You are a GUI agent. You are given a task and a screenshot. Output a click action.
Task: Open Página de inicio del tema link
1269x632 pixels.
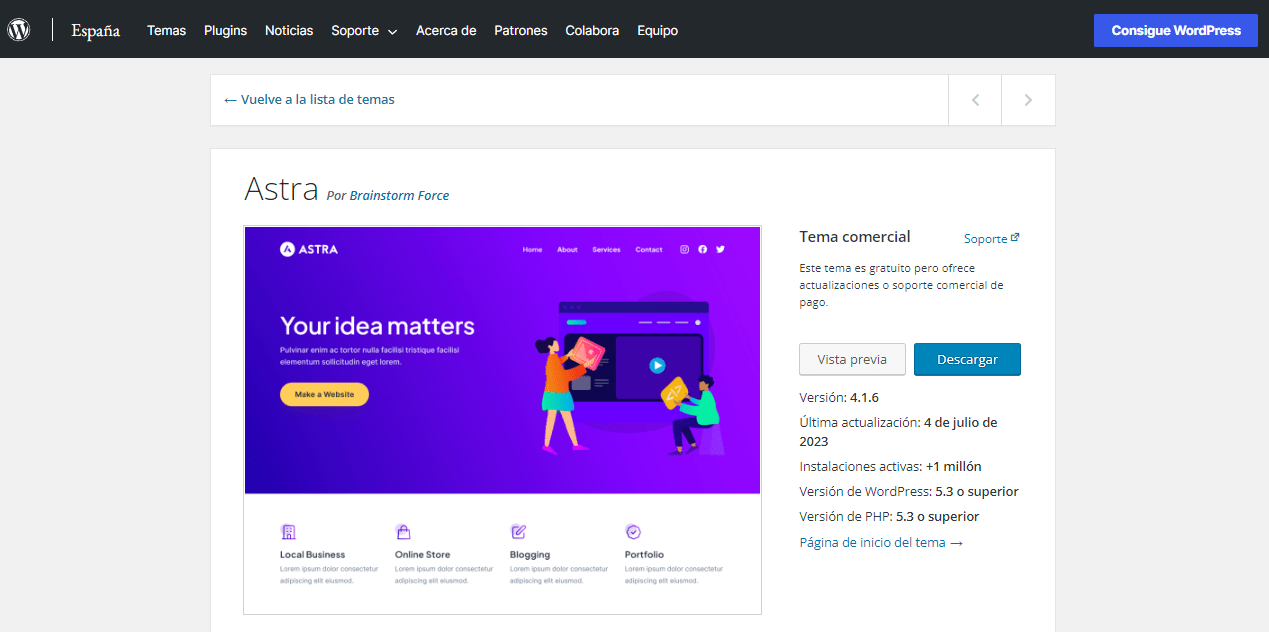[881, 542]
